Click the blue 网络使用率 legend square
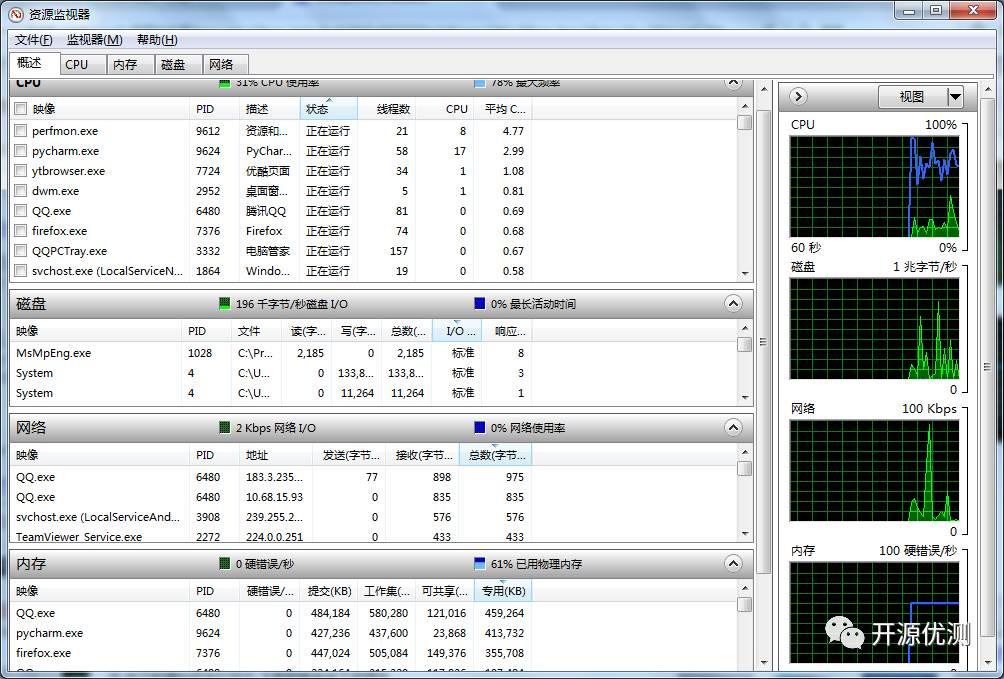 tap(480, 427)
